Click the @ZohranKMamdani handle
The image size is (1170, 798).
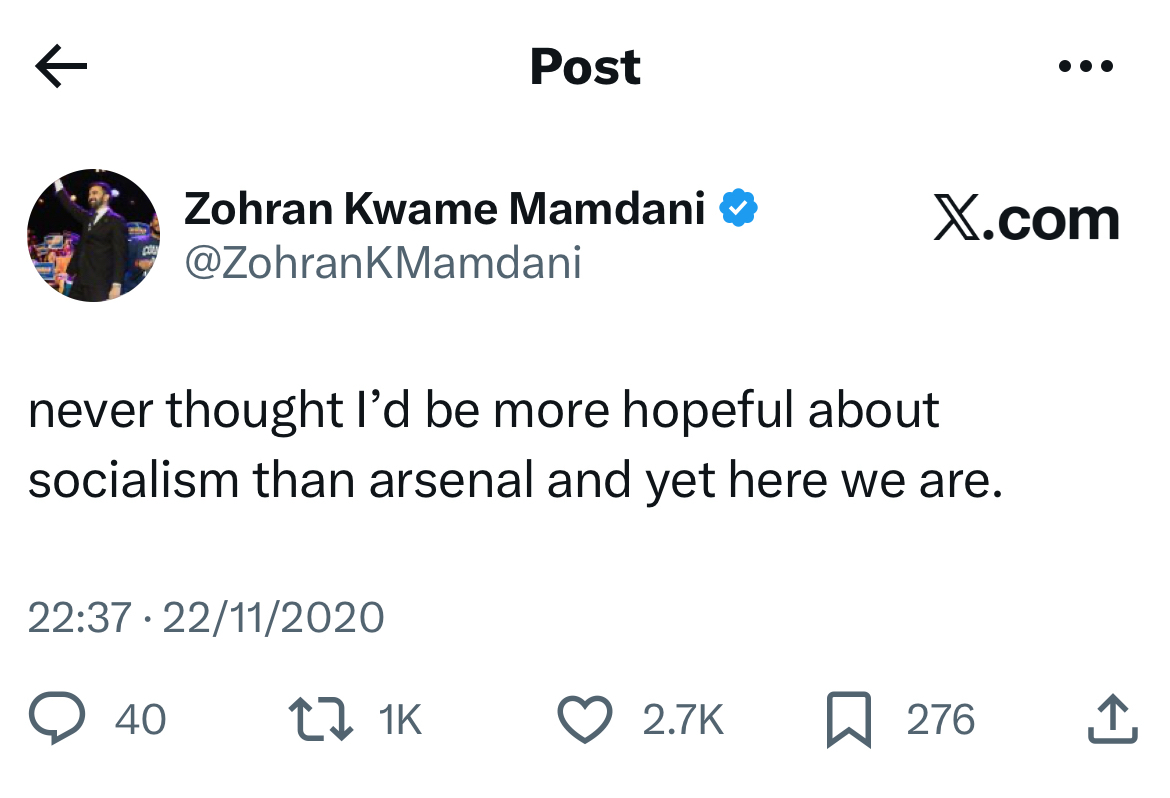[x=382, y=263]
